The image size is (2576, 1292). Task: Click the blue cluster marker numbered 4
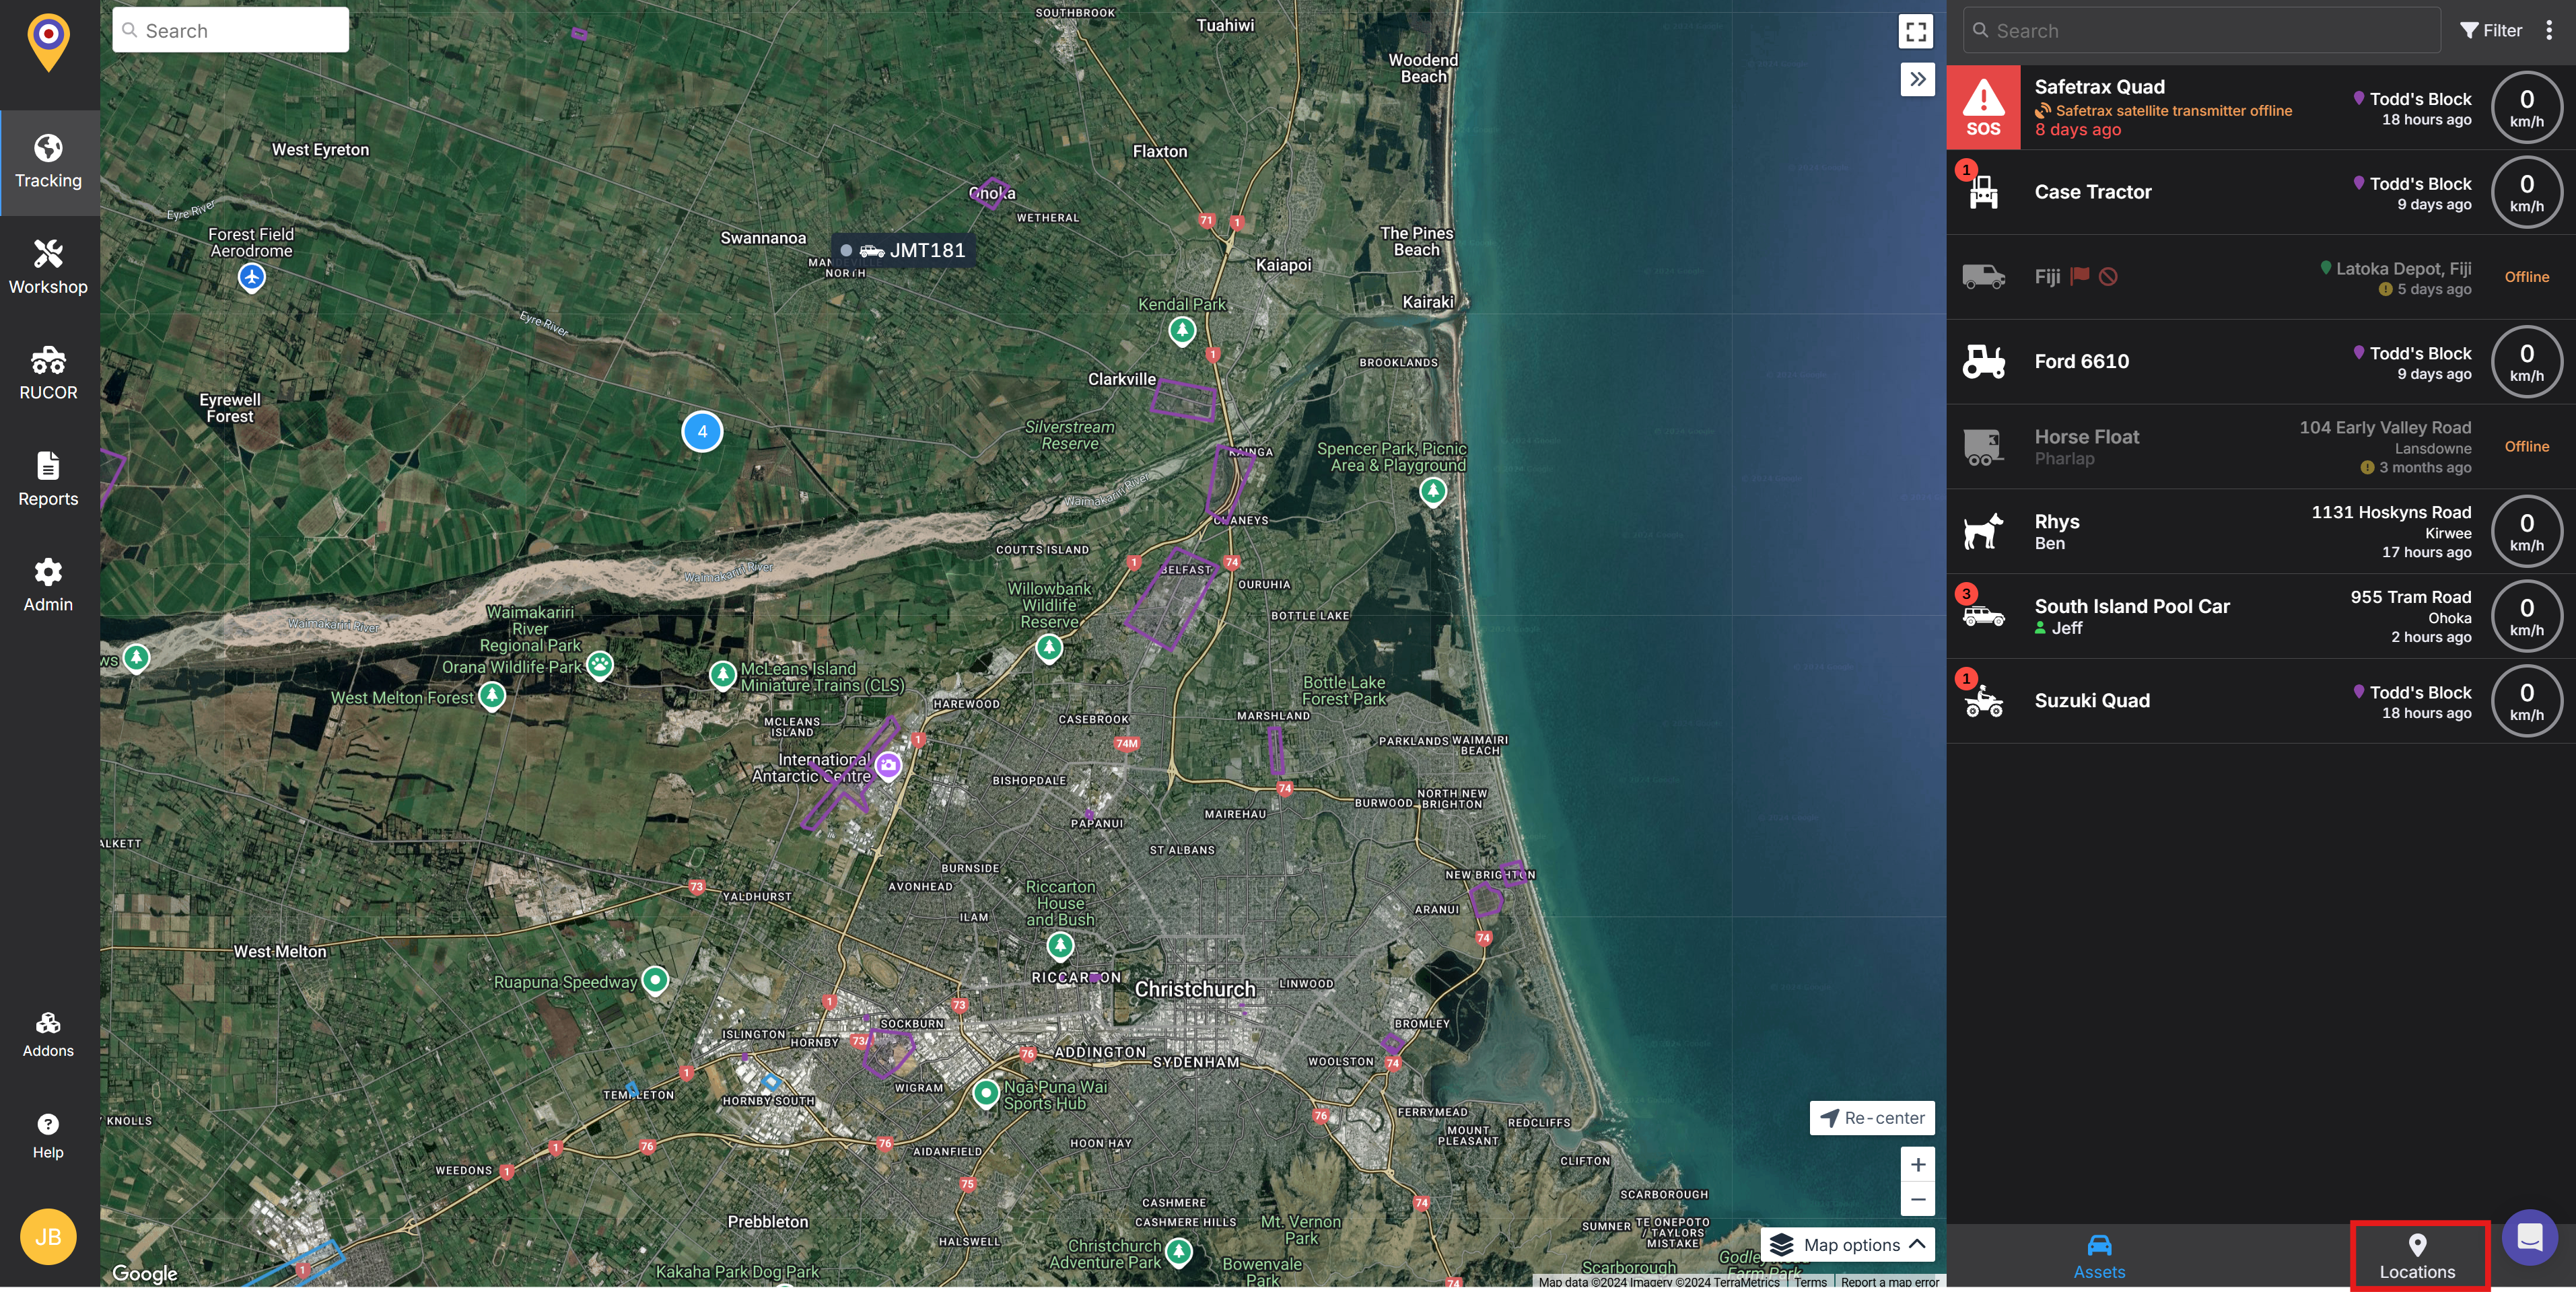[702, 432]
